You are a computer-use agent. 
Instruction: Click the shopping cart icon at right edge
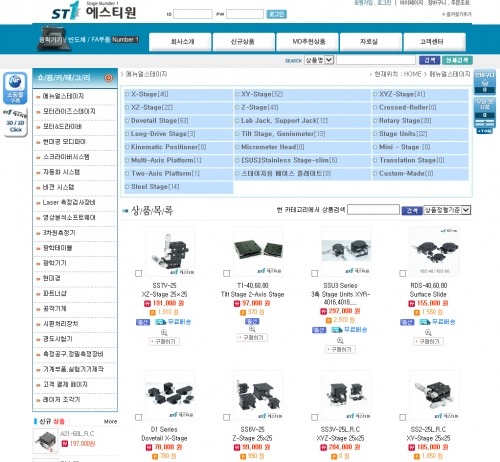485,82
